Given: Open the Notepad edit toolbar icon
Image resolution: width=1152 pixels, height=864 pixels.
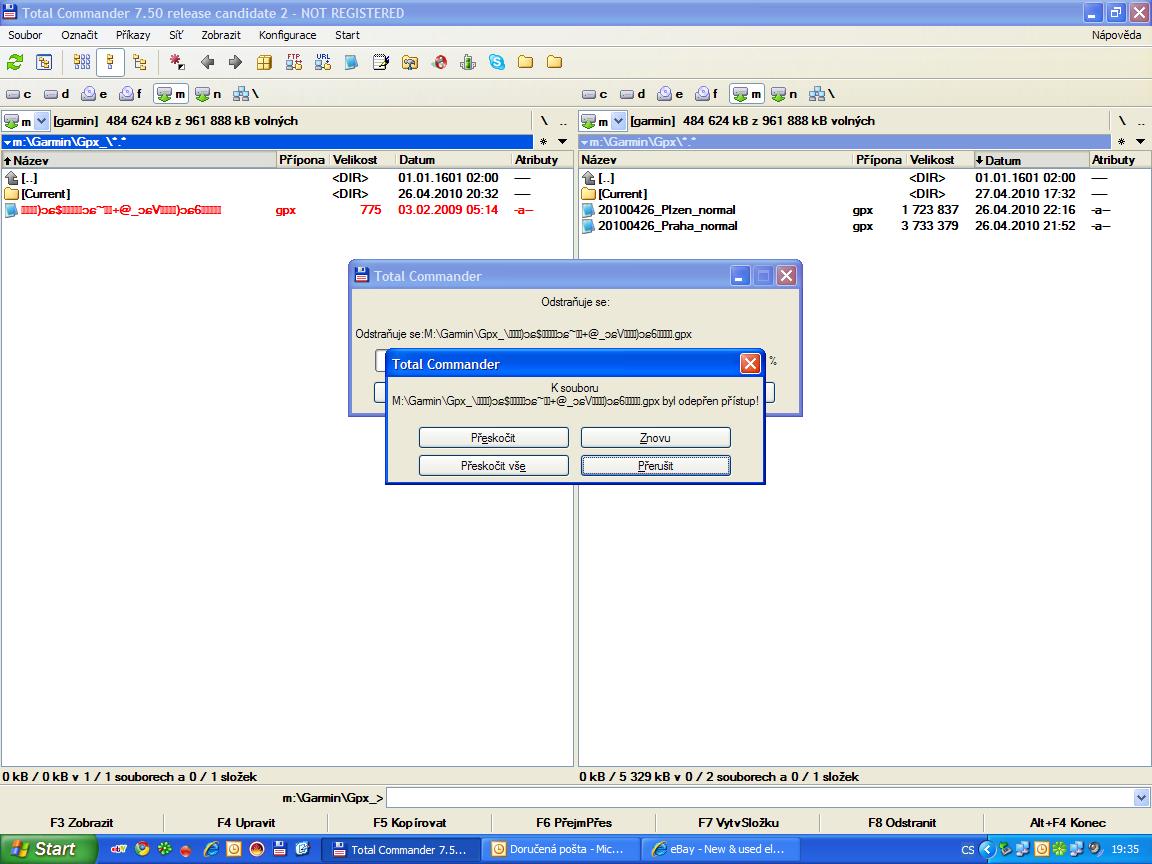Looking at the screenshot, I should point(380,62).
